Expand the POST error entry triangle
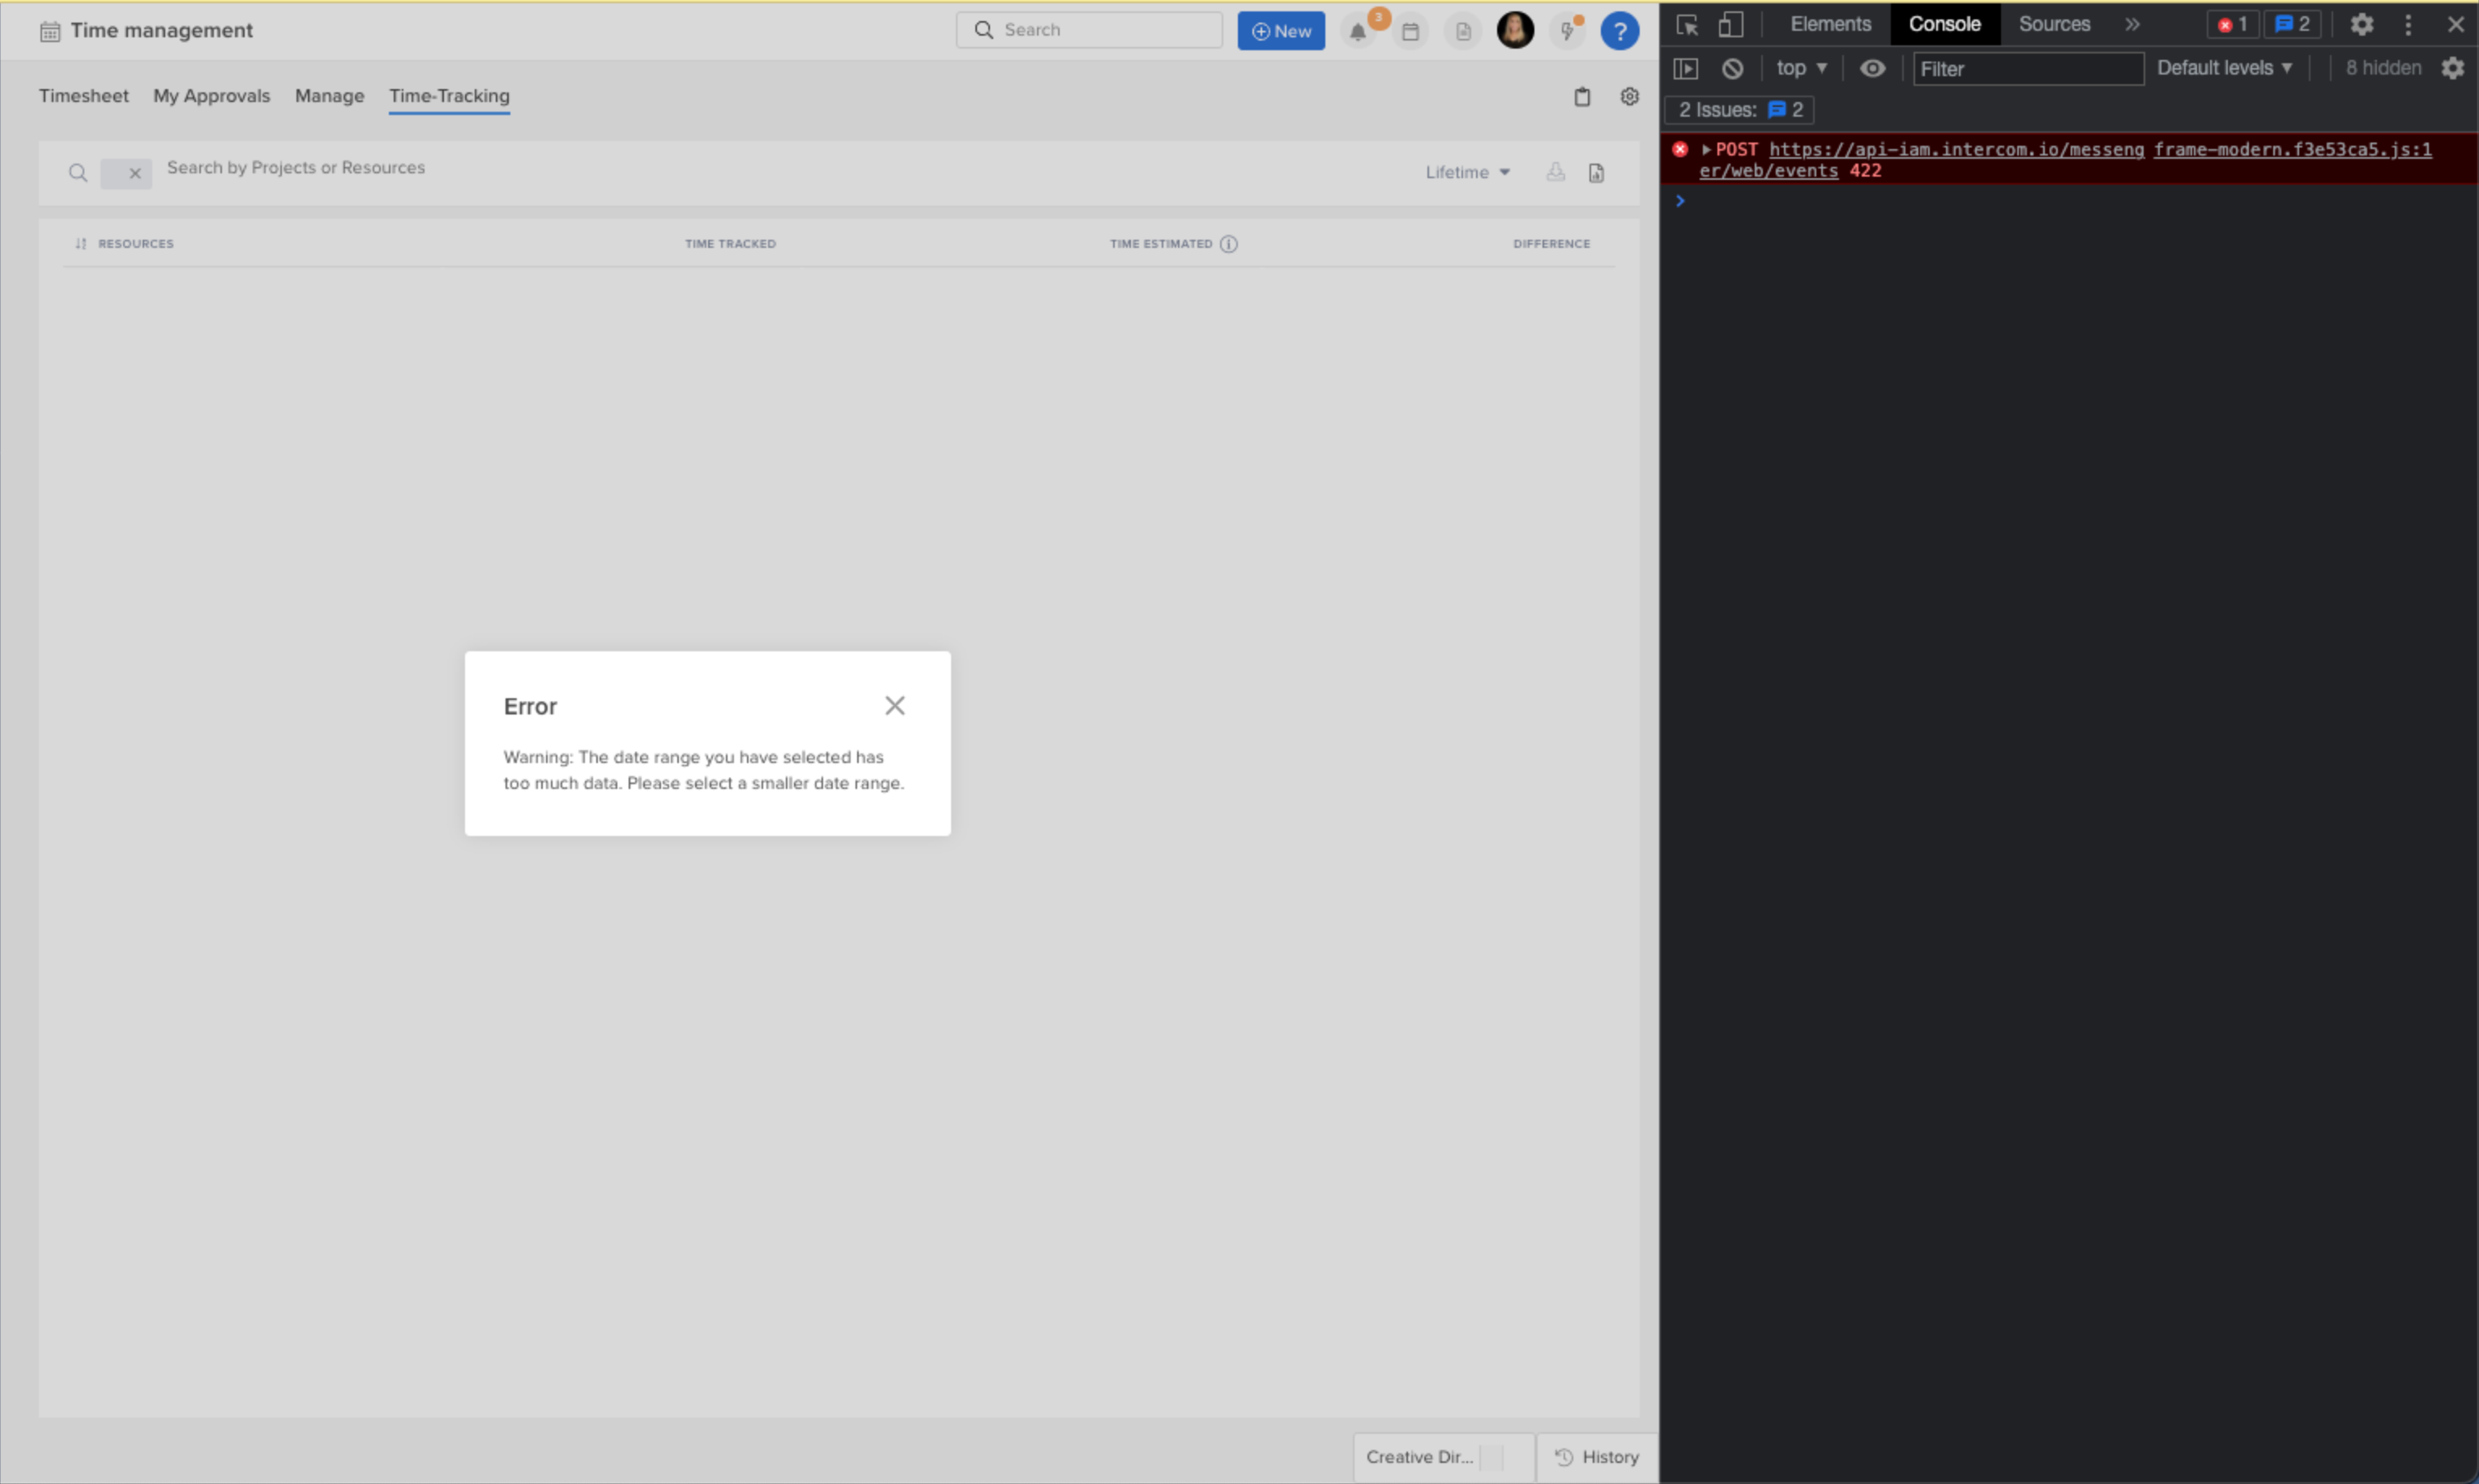Image resolution: width=2479 pixels, height=1484 pixels. point(1705,150)
